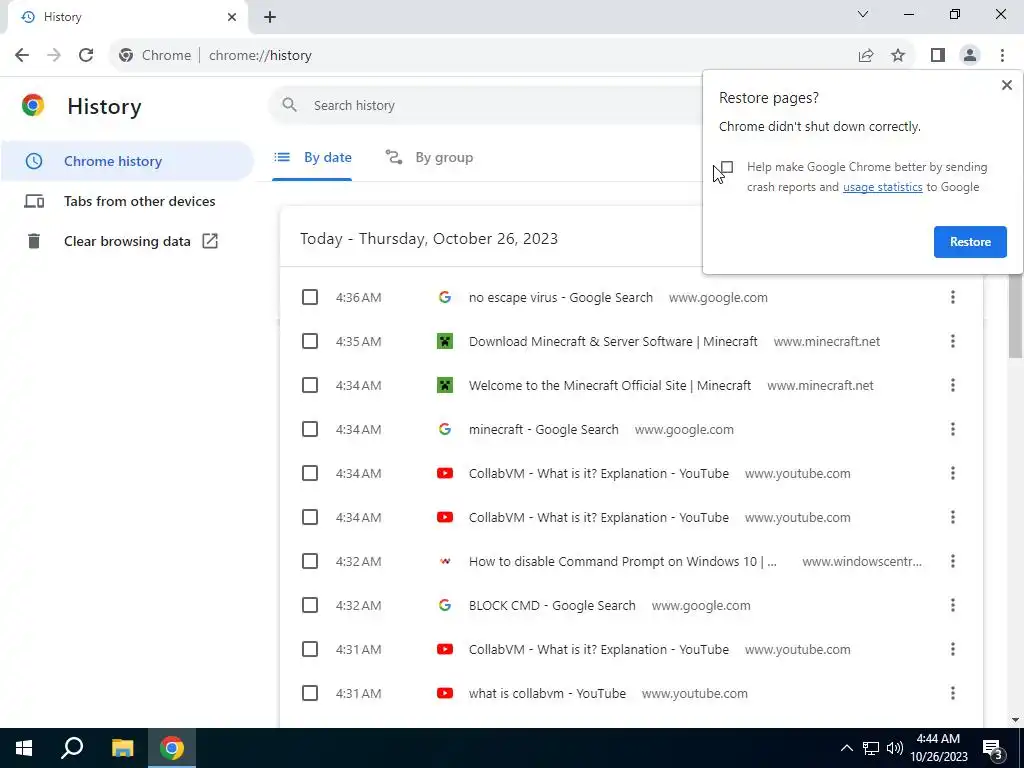Screen dimensions: 1024x768
Task: Select Chrome history in sidebar
Action: 127,161
